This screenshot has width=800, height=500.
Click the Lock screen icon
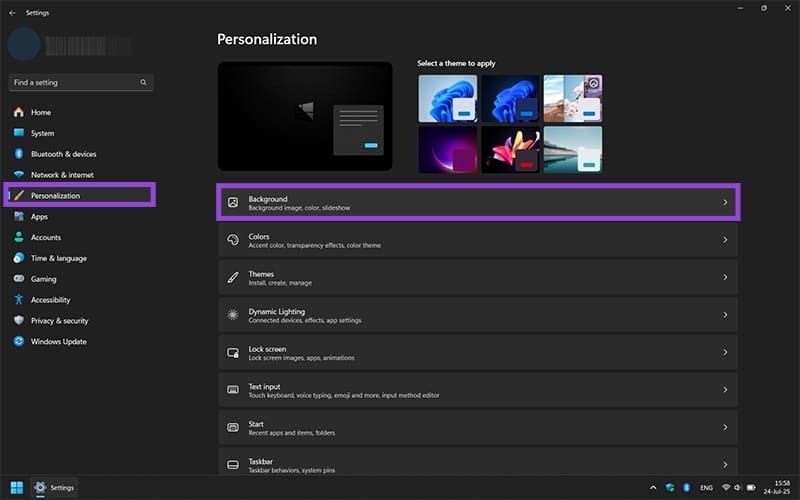tap(233, 353)
